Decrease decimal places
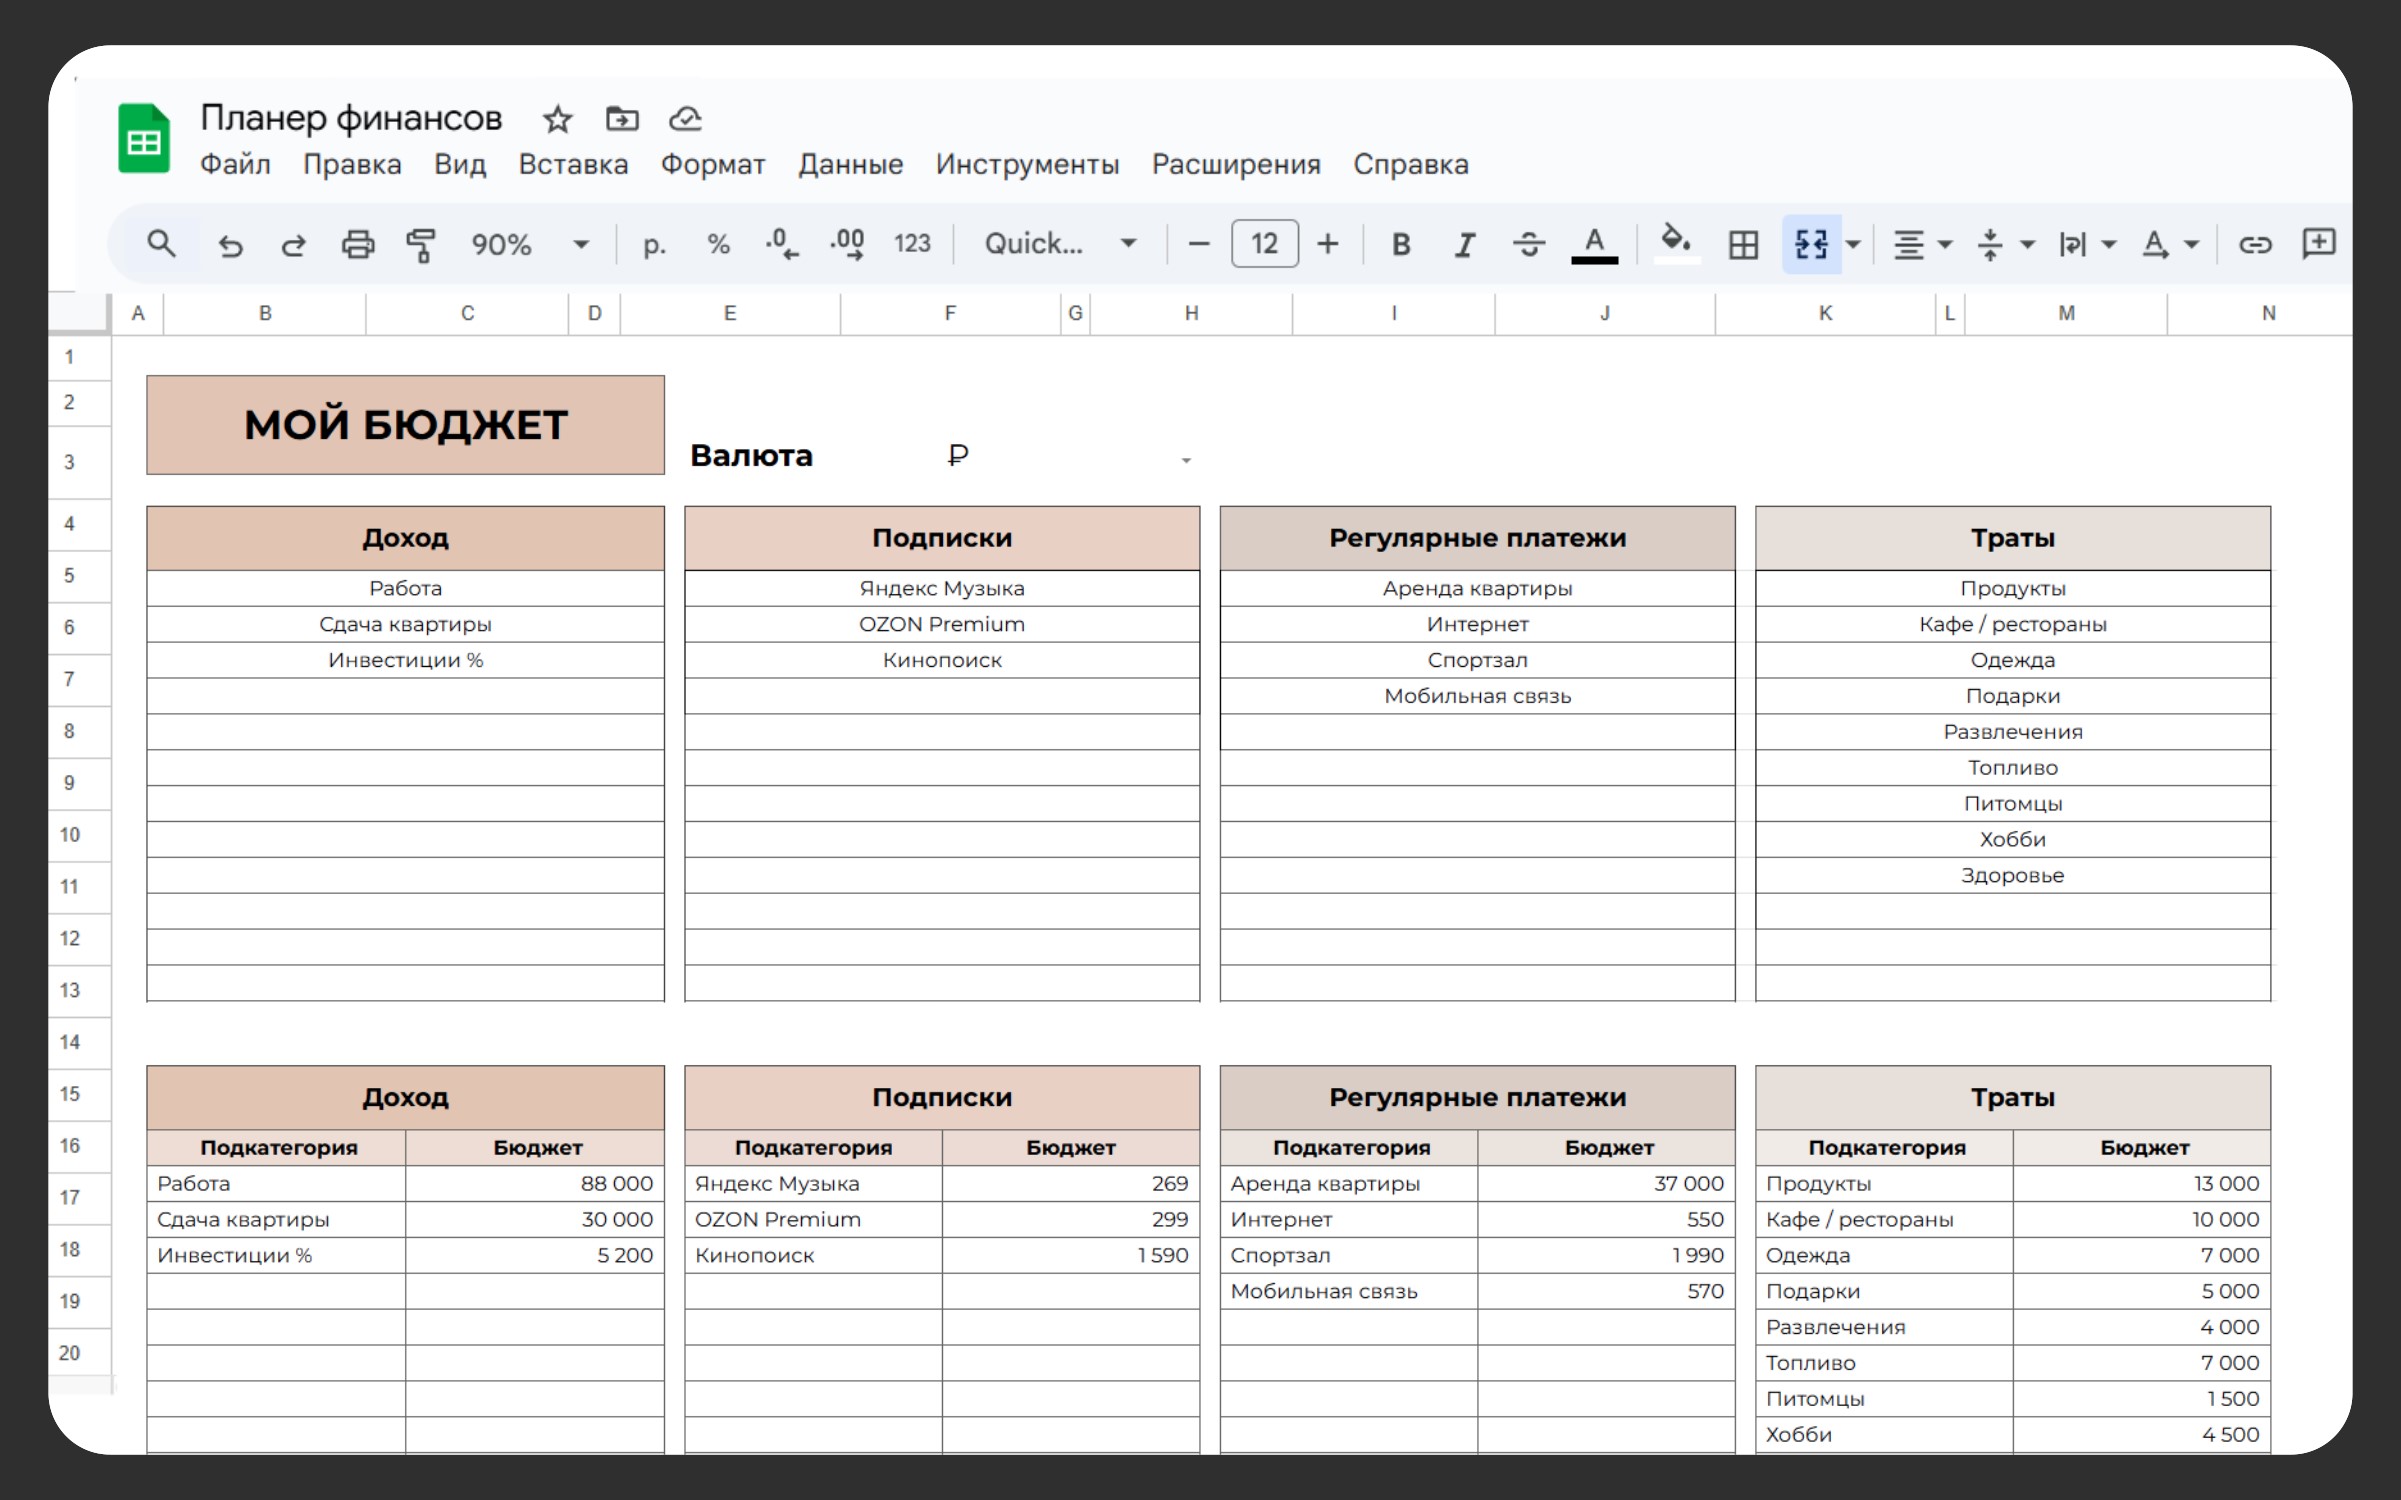This screenshot has height=1500, width=2401. coord(782,244)
